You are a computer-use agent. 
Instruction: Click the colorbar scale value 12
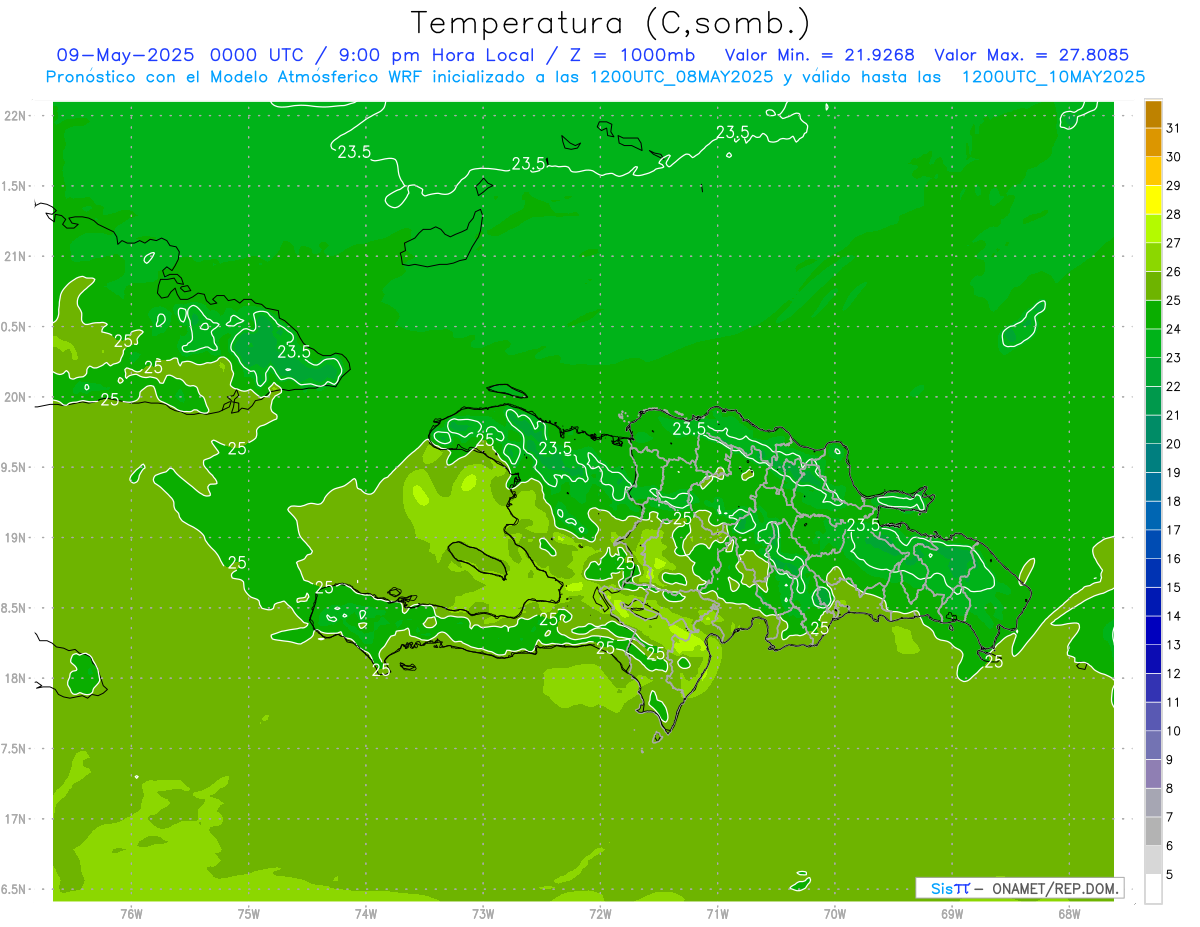coord(1174,674)
